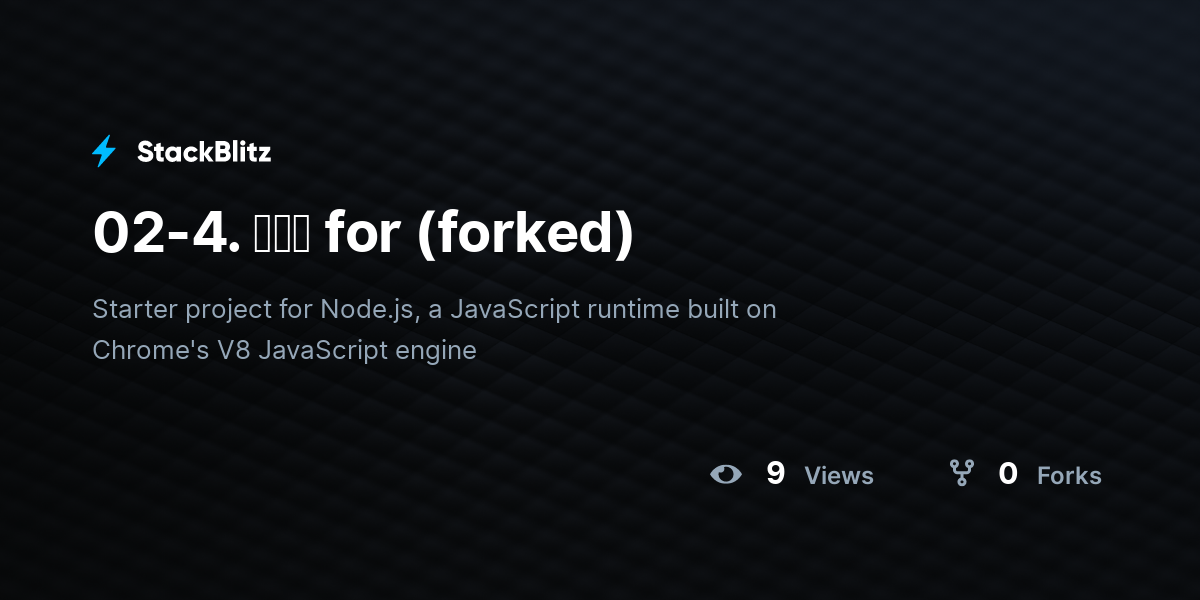Click the word "for" in the title
Viewport: 1200px width, 600px height.
363,232
